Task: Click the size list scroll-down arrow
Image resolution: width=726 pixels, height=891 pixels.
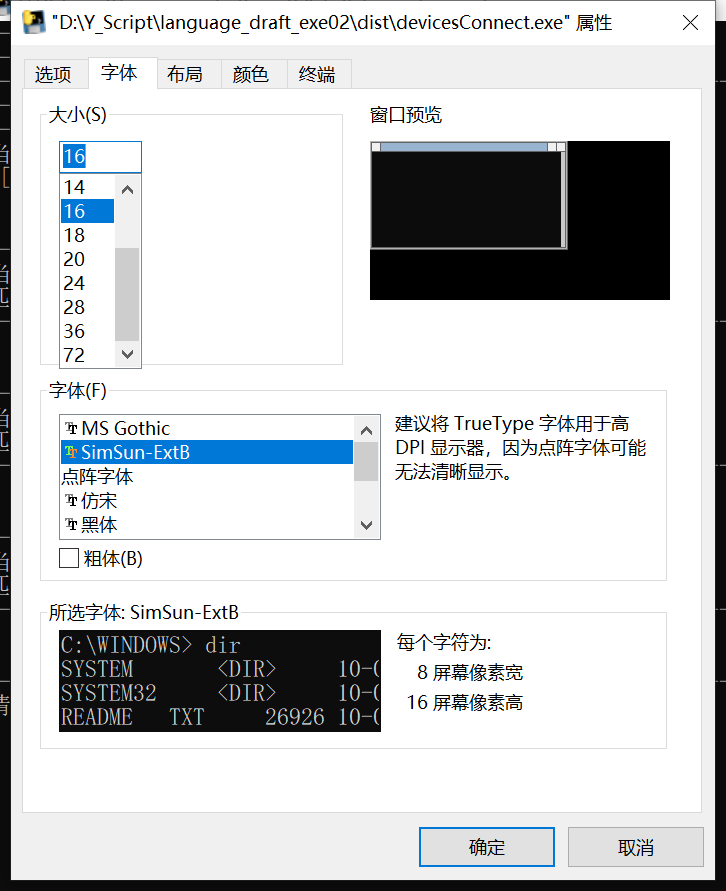Action: click(127, 354)
